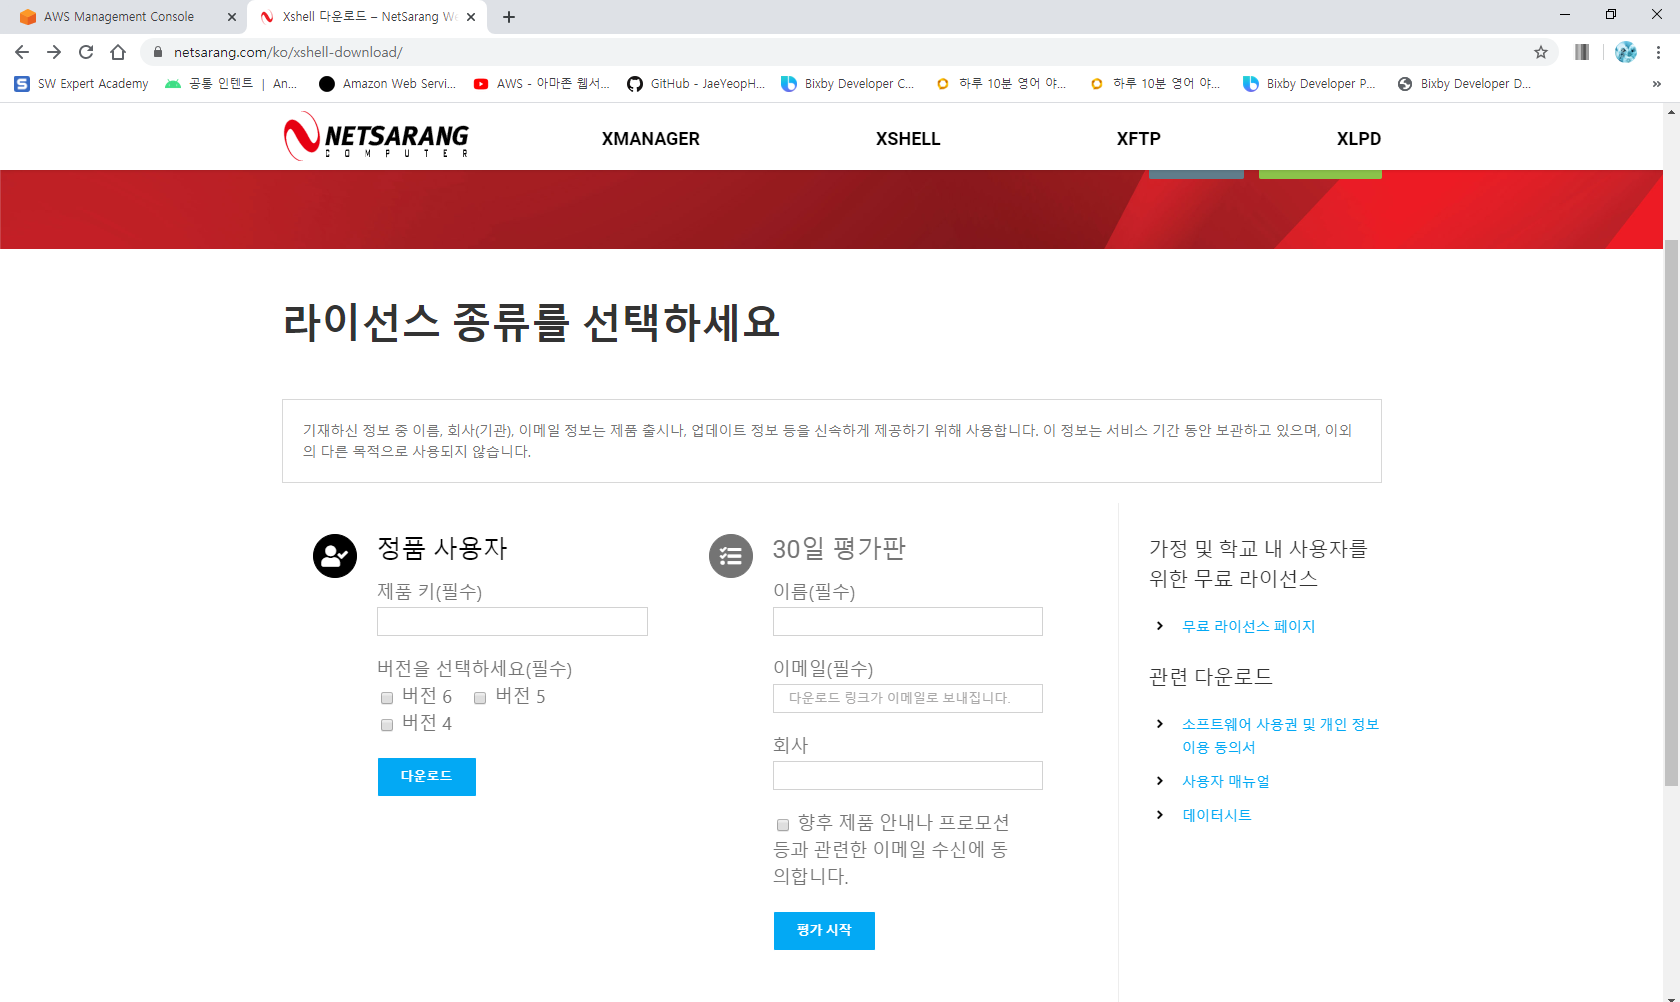Open the XSHELL menu

coord(908,139)
